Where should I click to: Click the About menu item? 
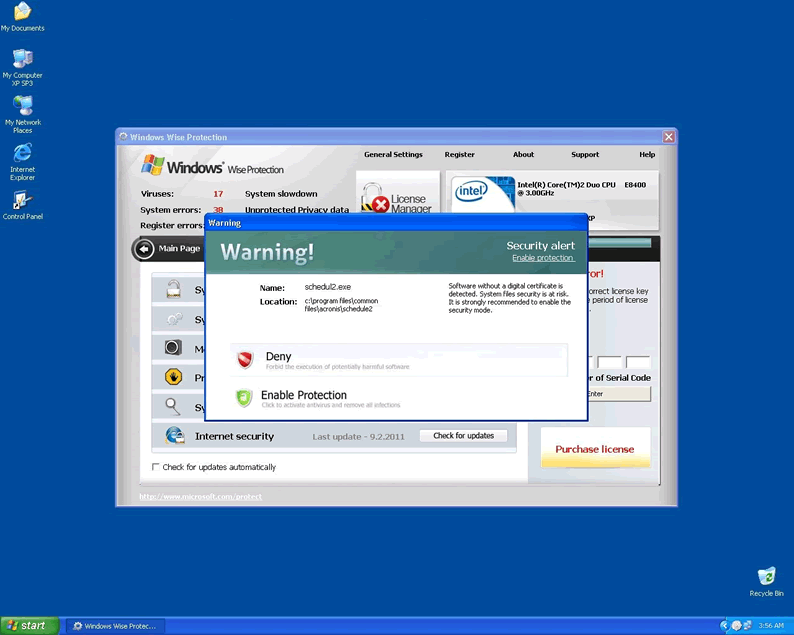click(x=523, y=155)
